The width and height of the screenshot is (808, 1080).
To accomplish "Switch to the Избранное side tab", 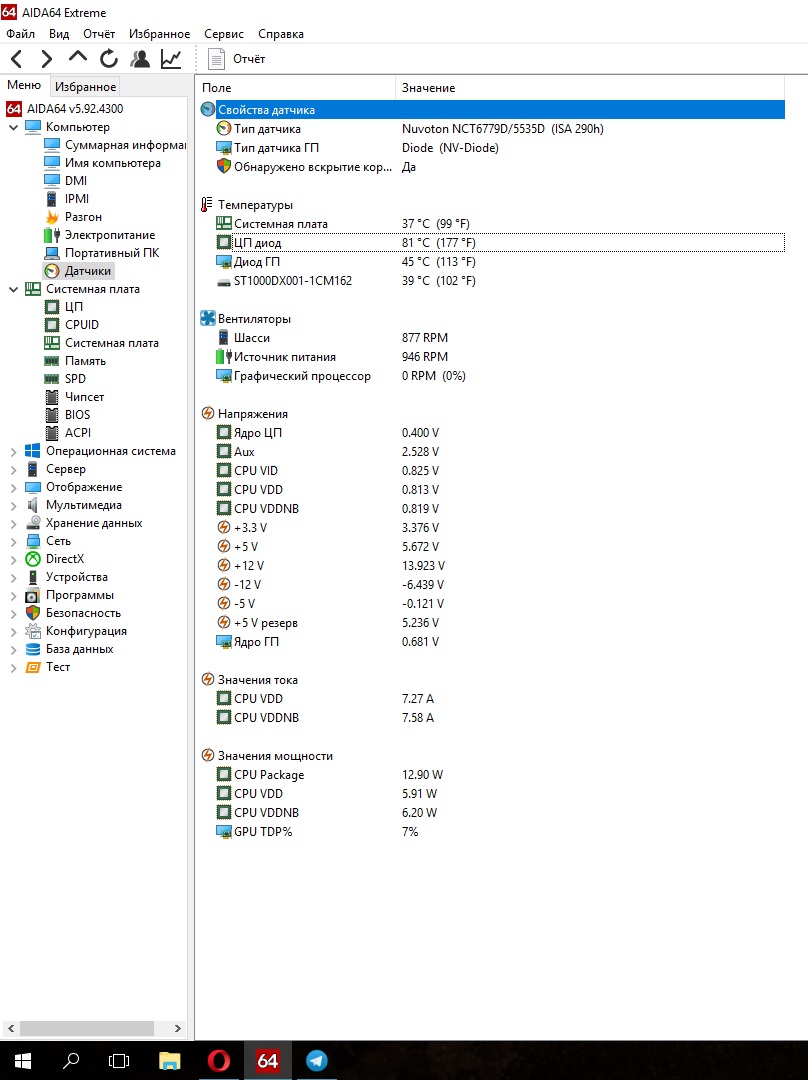I will [x=85, y=87].
